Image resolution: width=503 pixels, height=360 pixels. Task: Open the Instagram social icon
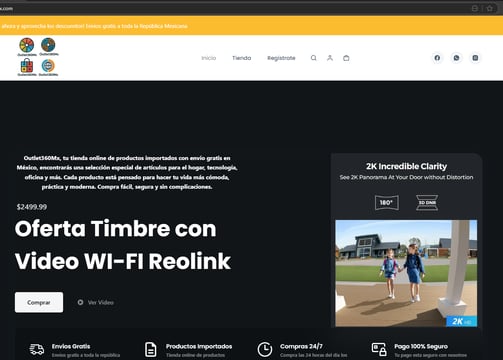point(475,58)
